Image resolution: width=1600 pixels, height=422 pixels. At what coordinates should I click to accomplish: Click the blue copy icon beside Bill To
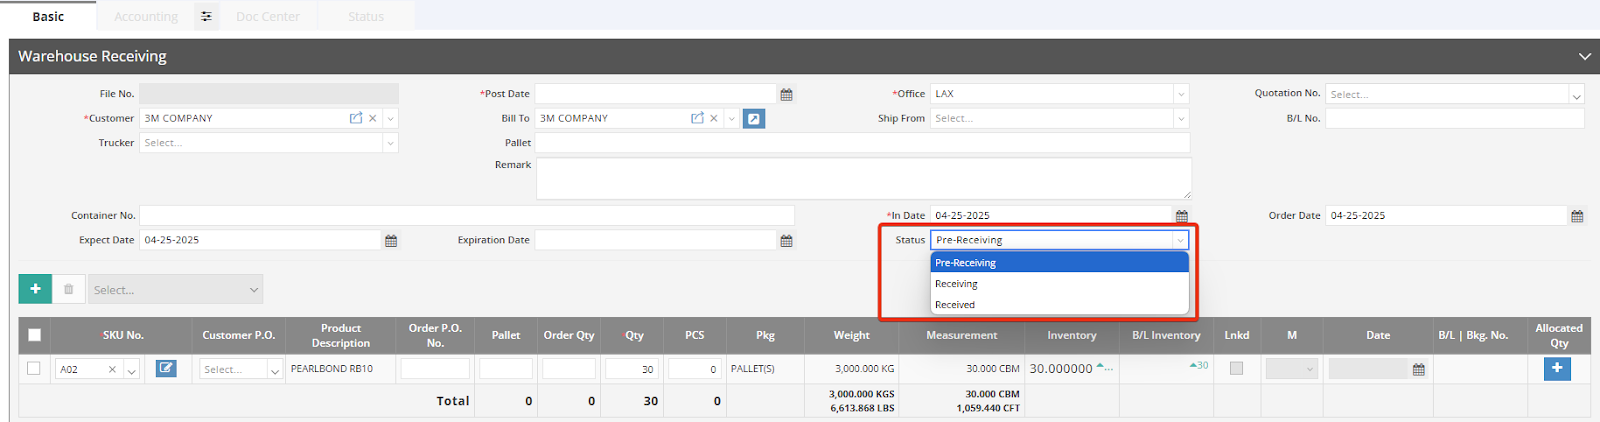[754, 118]
